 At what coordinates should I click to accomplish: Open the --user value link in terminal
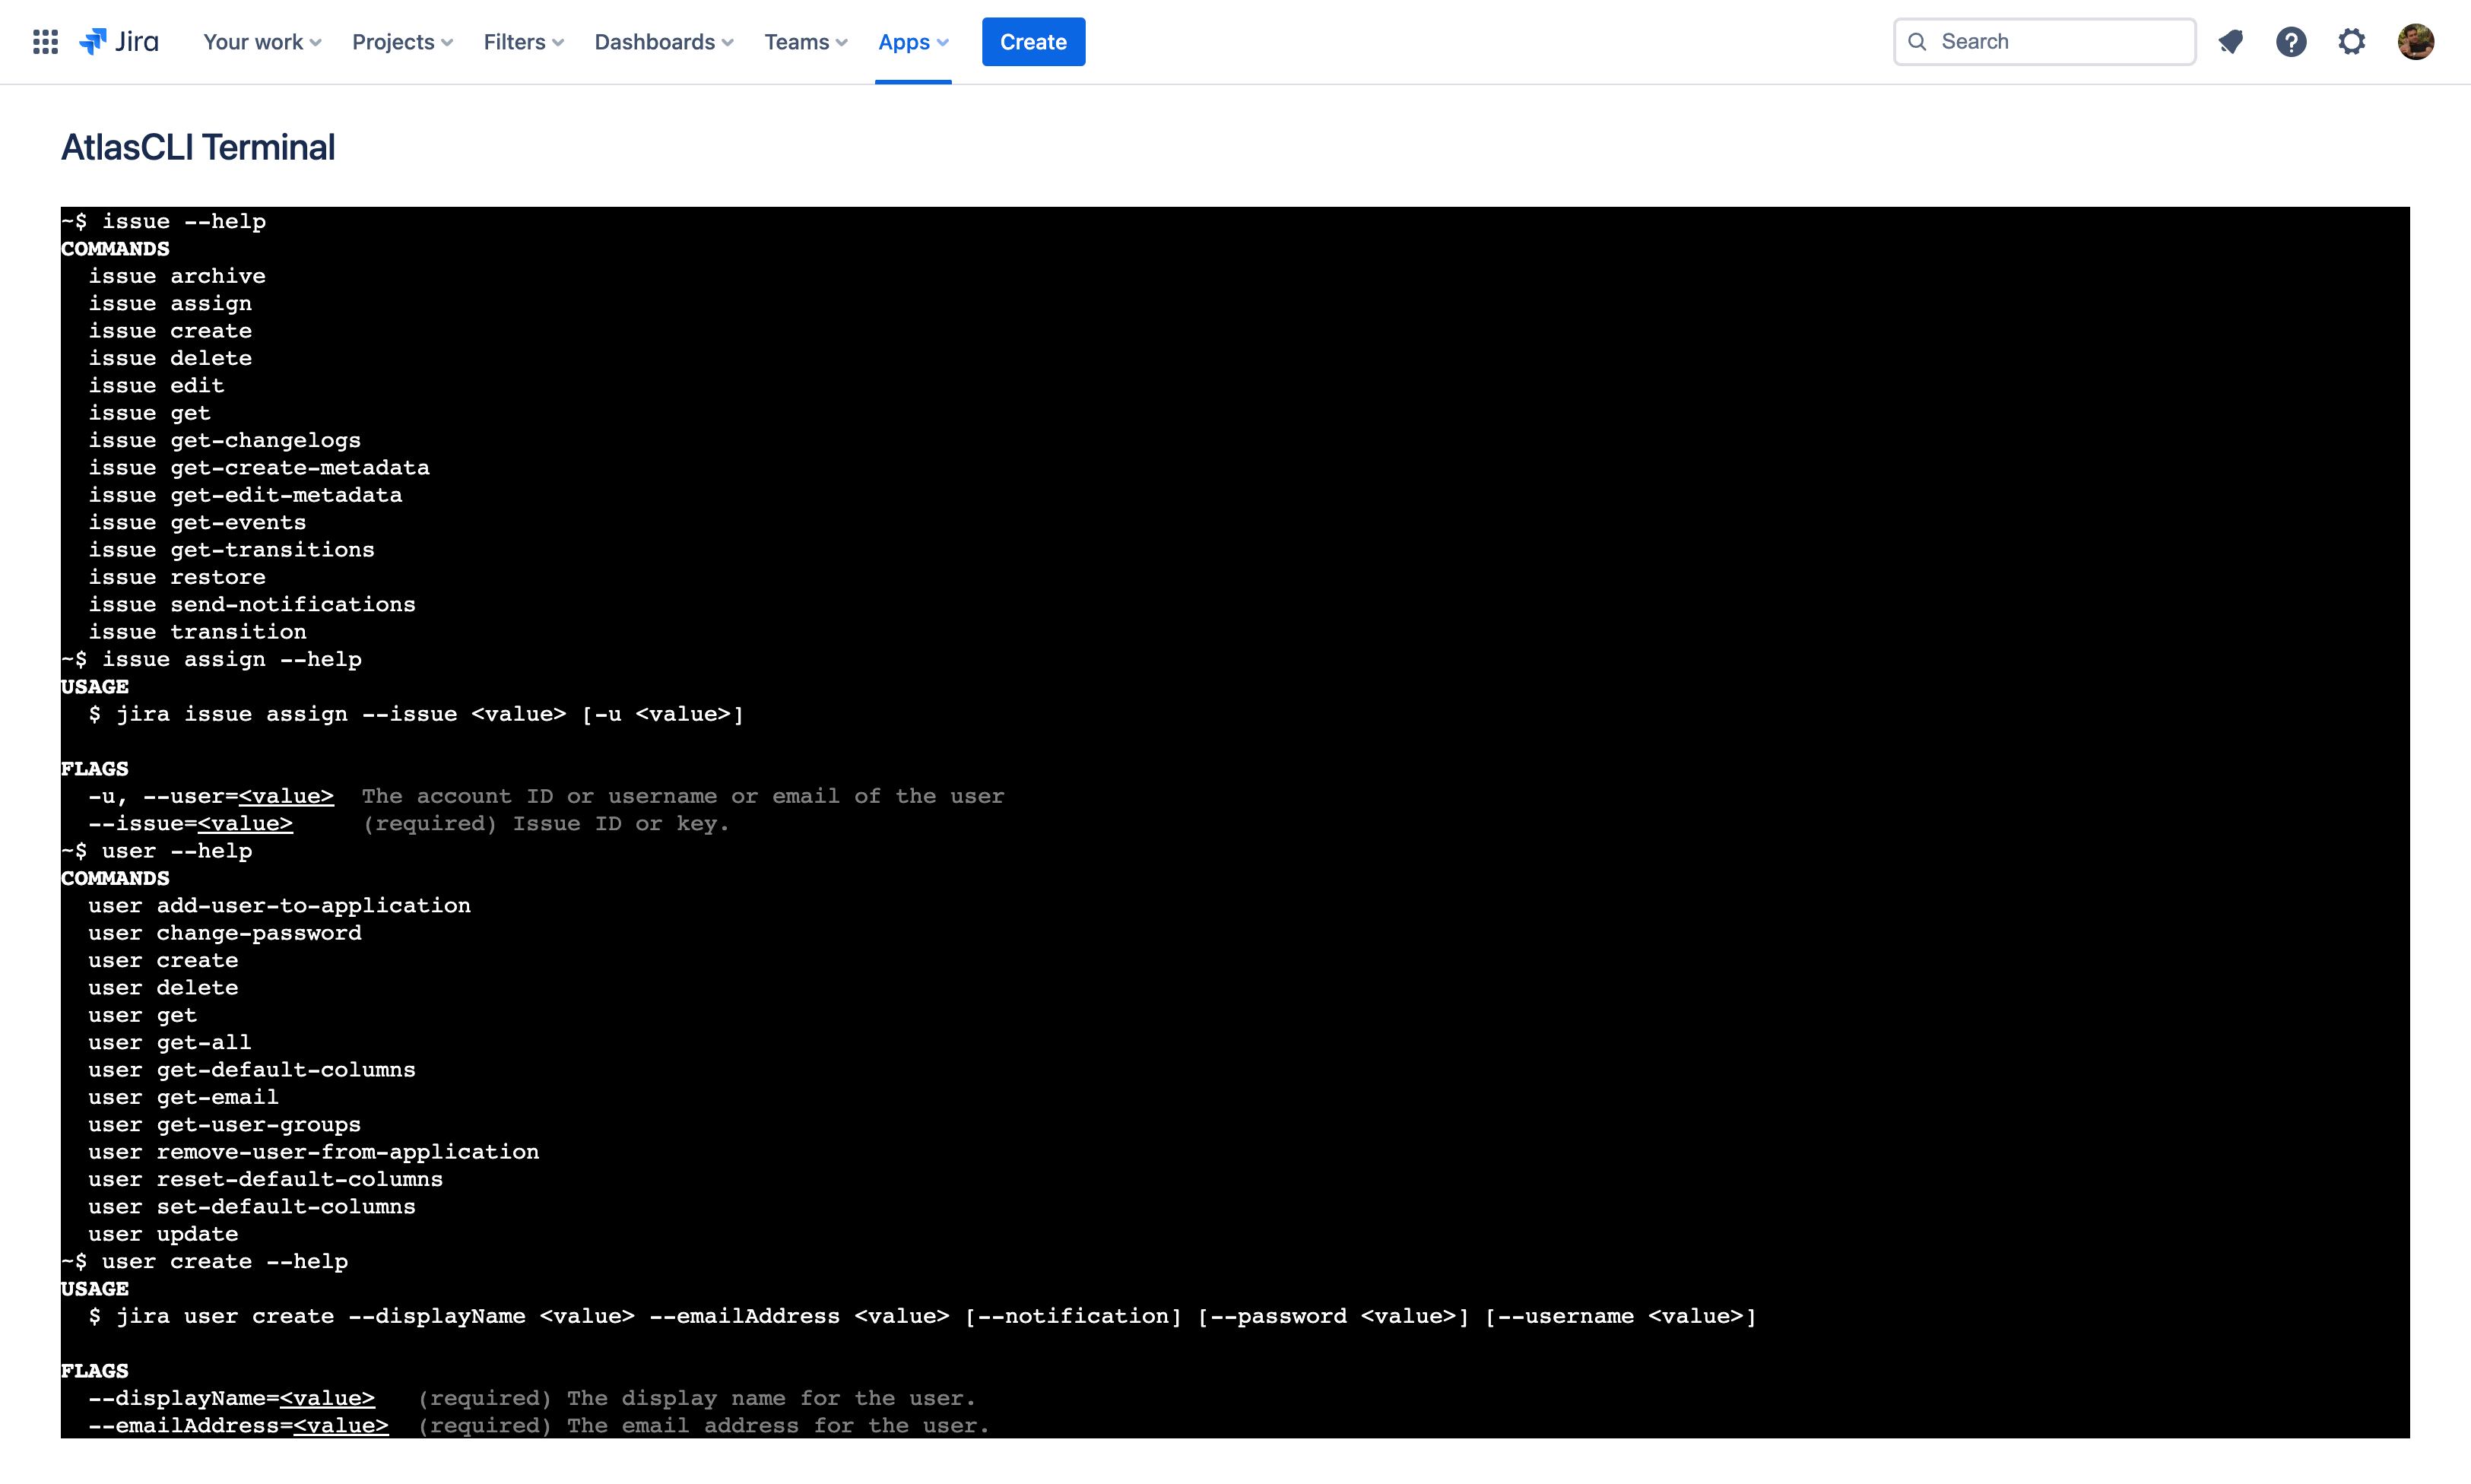click(286, 795)
